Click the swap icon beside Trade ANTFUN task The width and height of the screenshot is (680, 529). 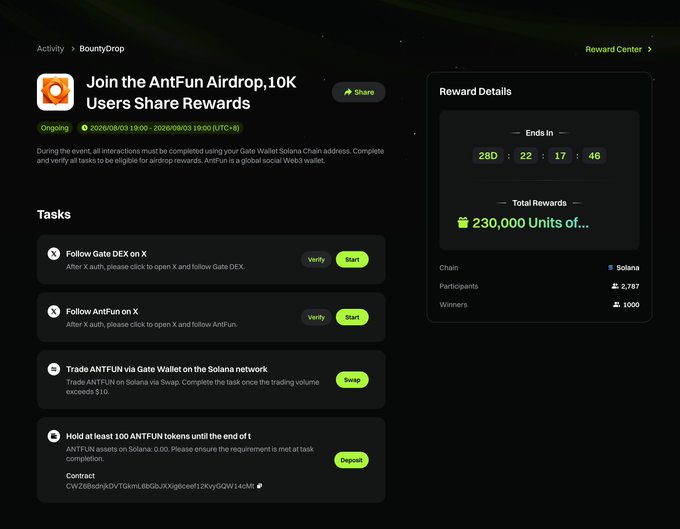tap(54, 369)
